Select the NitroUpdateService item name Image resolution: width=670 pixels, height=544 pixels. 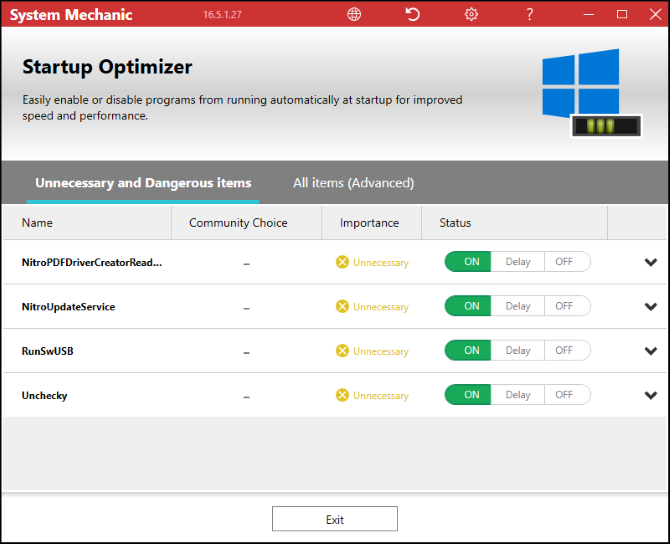(68, 307)
